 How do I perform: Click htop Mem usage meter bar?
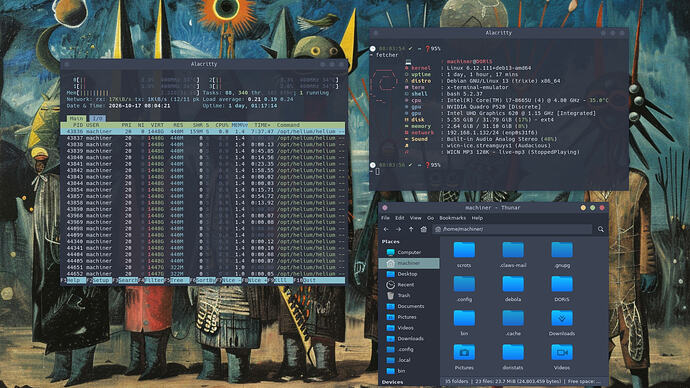tap(133, 93)
